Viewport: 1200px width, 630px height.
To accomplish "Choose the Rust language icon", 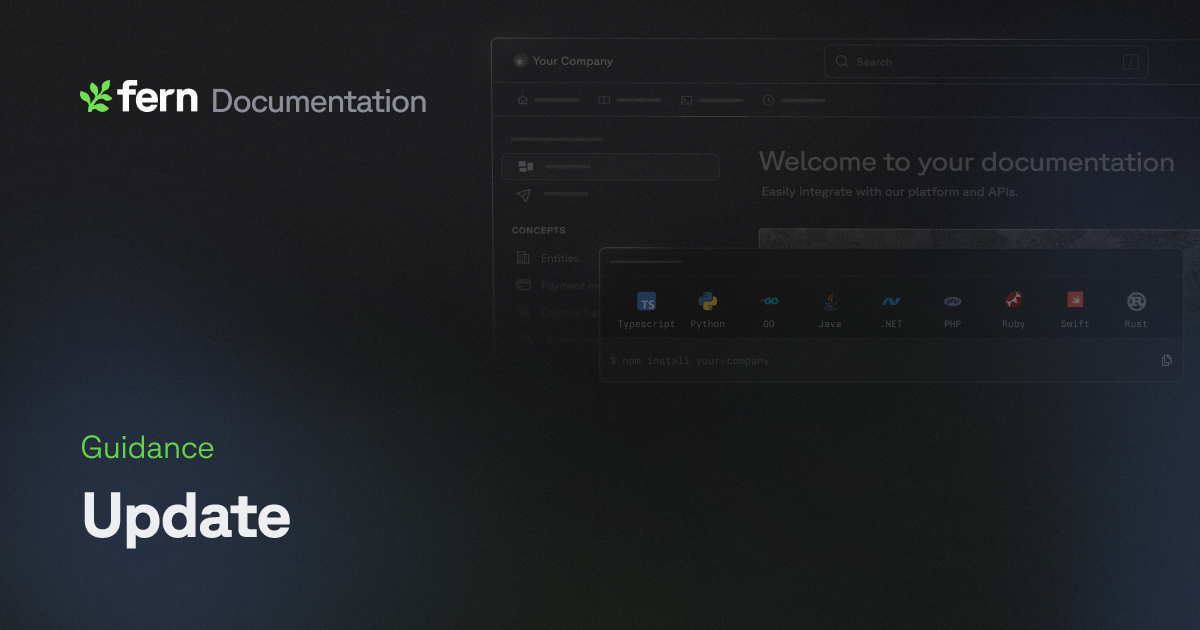I will coord(1136,301).
